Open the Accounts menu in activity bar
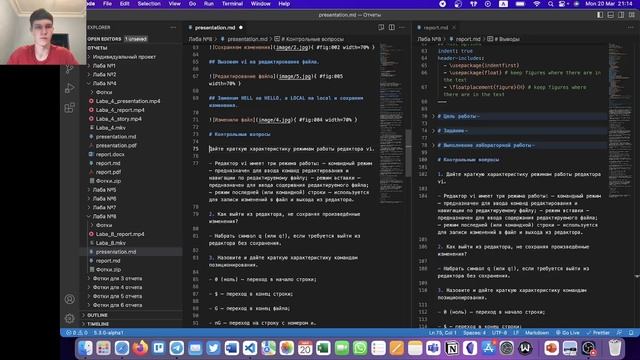640x360 pixels. 69,299
